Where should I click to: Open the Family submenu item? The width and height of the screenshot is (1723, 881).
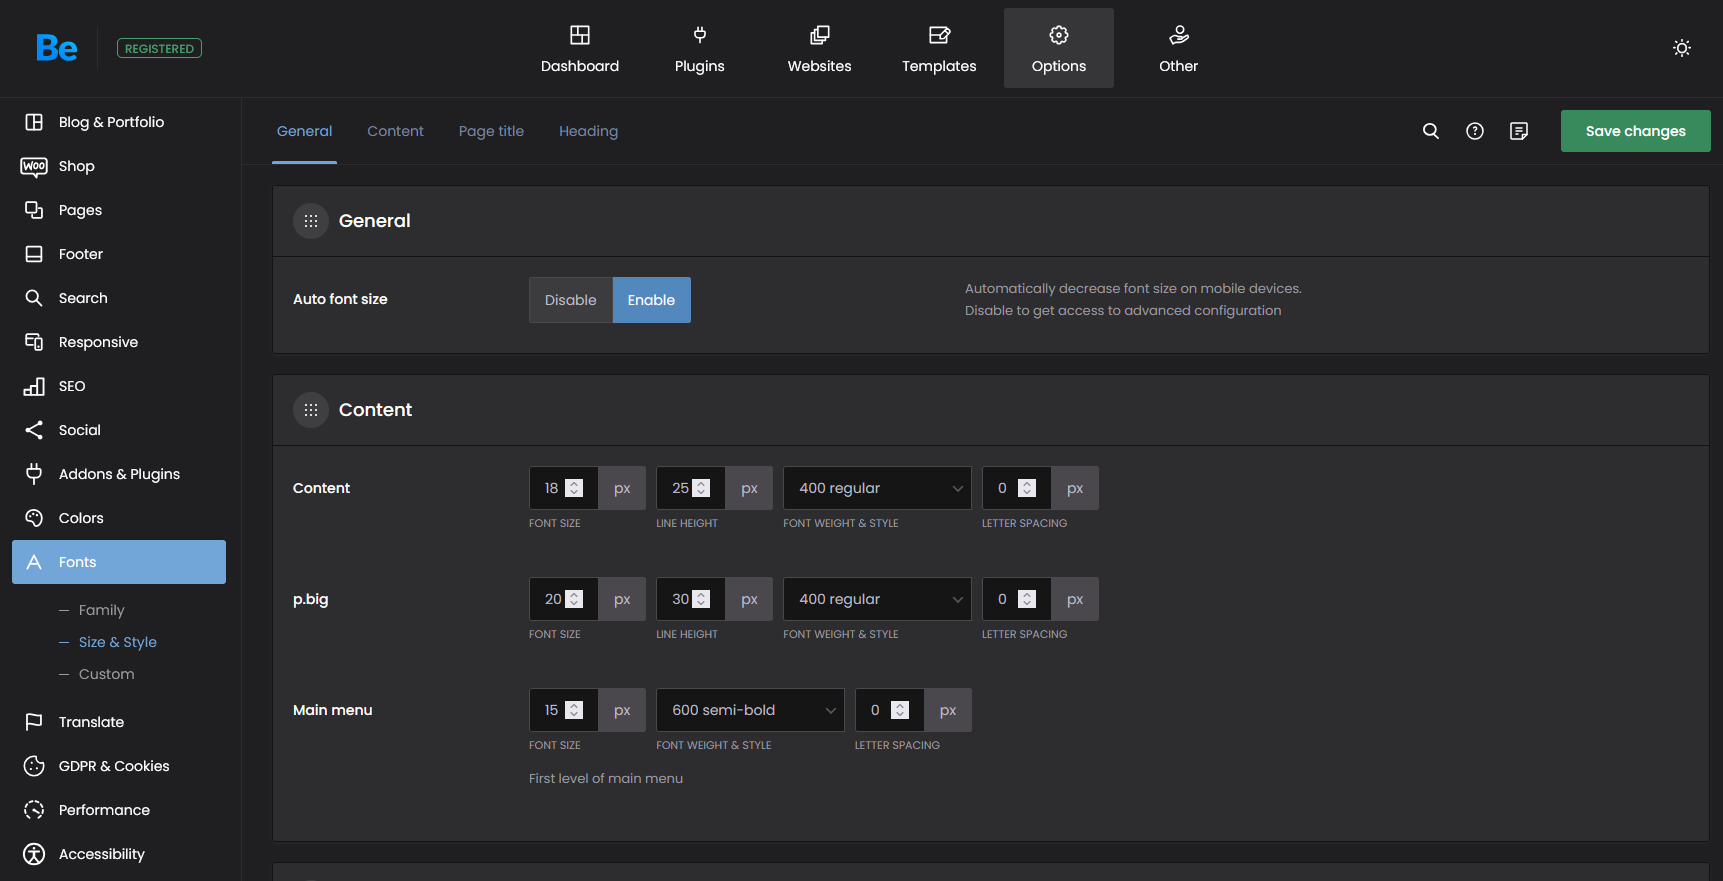(101, 610)
